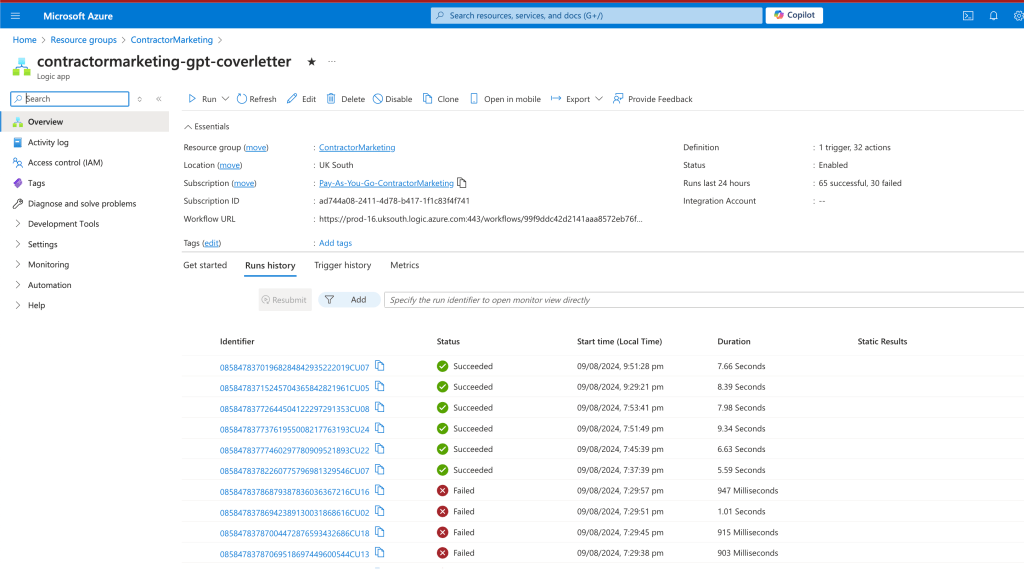Toggle sidebar expand/collapse arrows icon
Screen dimensions: 1024x571
139,99
